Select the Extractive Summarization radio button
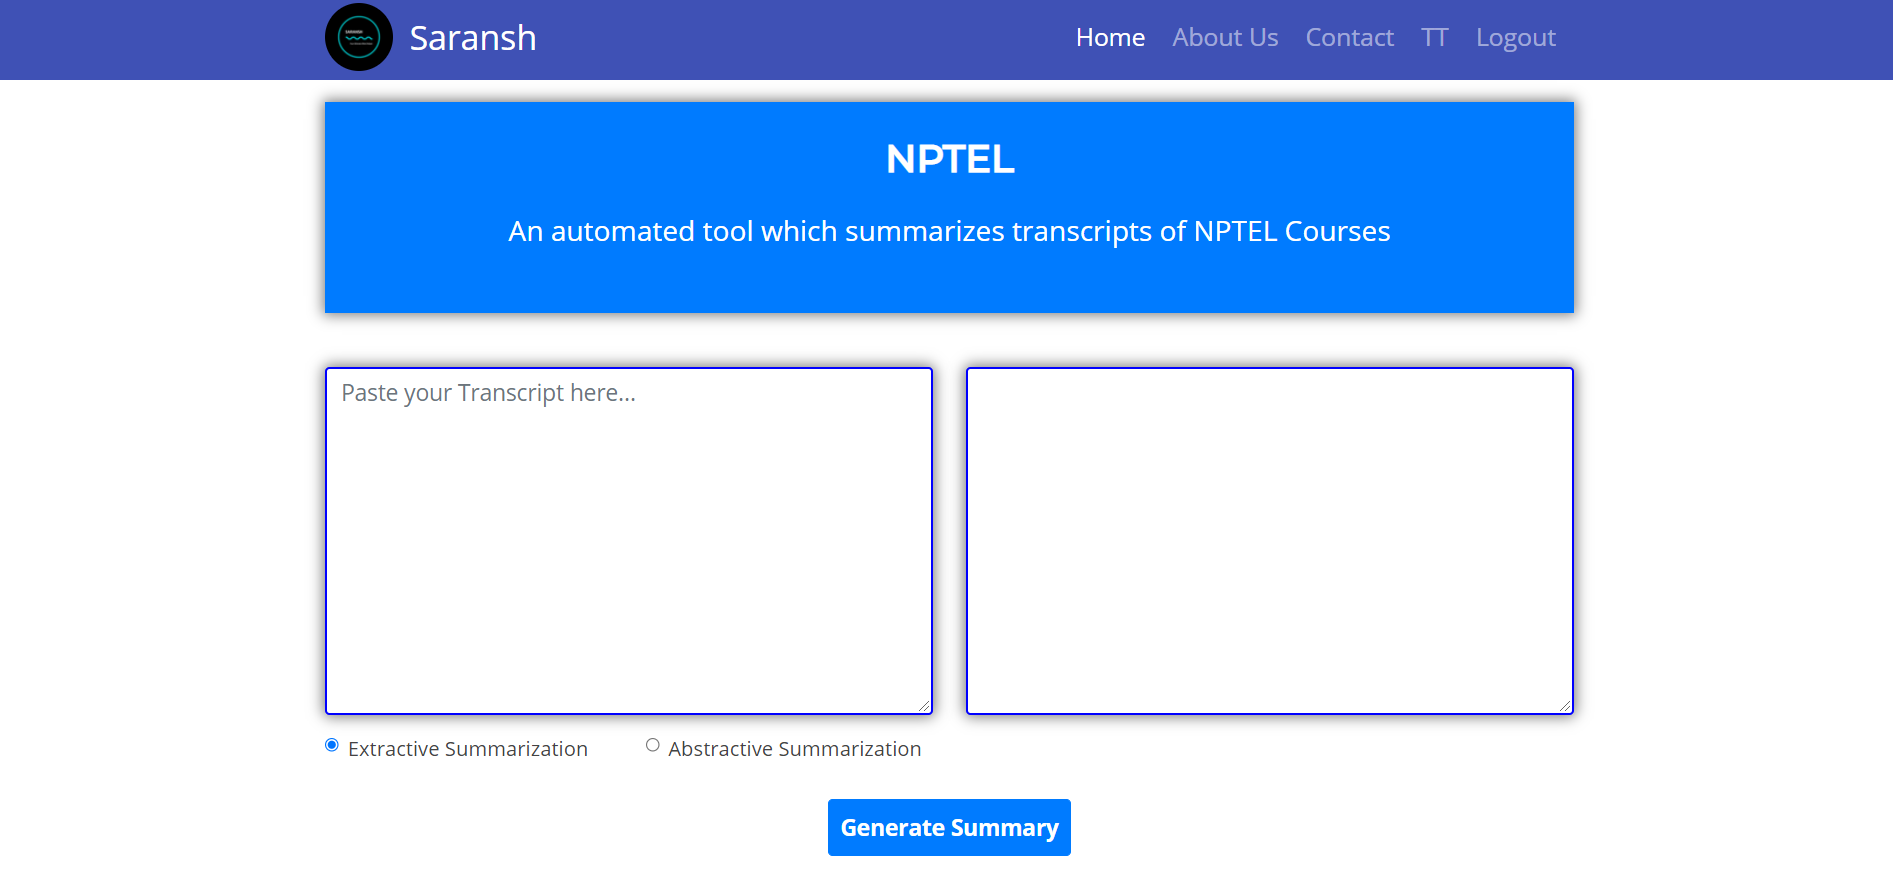 (332, 745)
